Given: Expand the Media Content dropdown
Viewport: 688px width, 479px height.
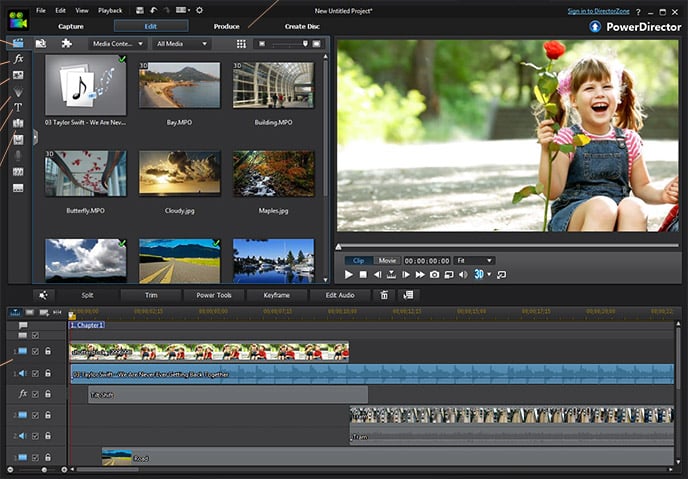Looking at the screenshot, I should pyautogui.click(x=118, y=43).
